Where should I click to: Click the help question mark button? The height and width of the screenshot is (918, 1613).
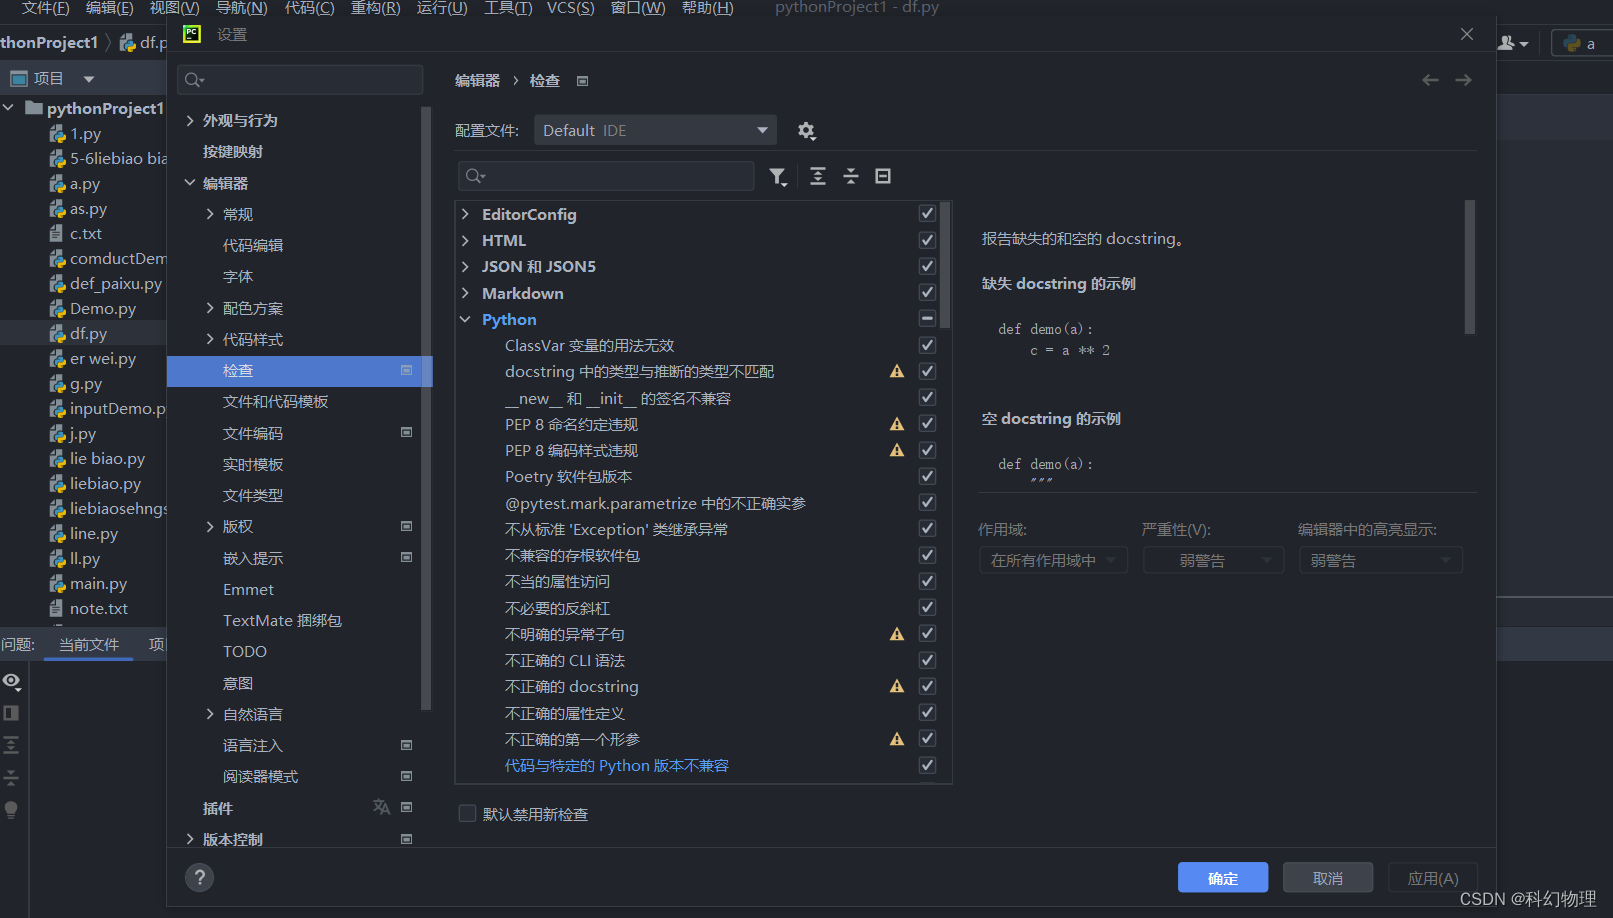[199, 877]
